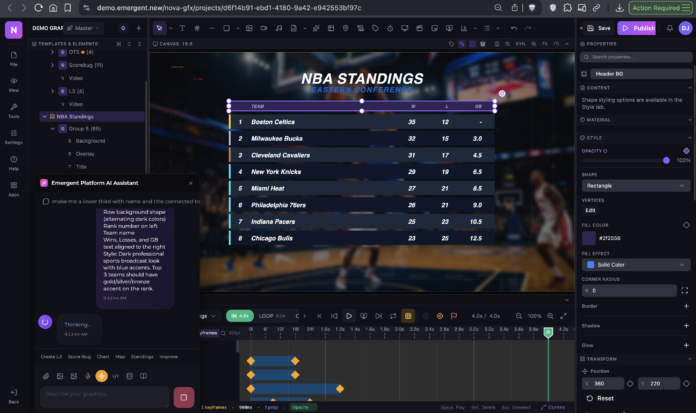Adjust the opacity slider handle
The height and width of the screenshot is (413, 696).
(x=666, y=160)
